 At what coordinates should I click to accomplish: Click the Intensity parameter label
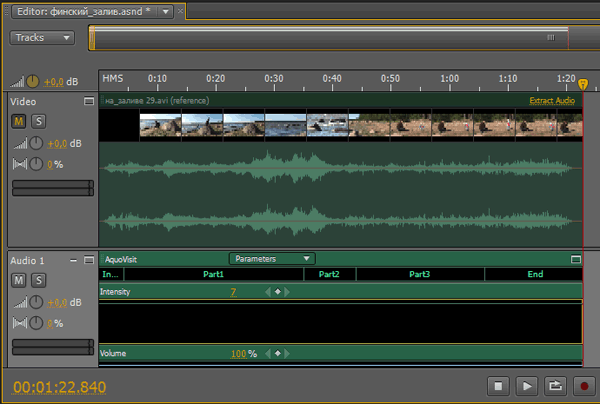[x=115, y=292]
